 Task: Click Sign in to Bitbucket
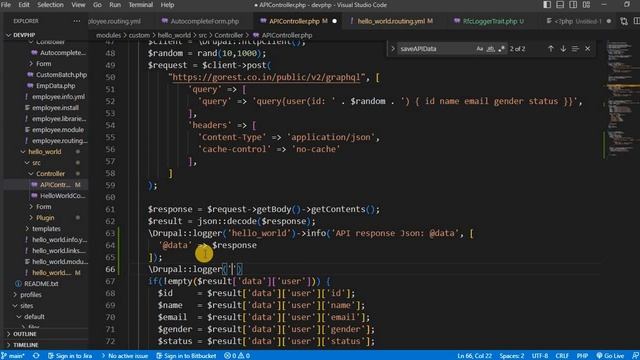click(x=186, y=356)
